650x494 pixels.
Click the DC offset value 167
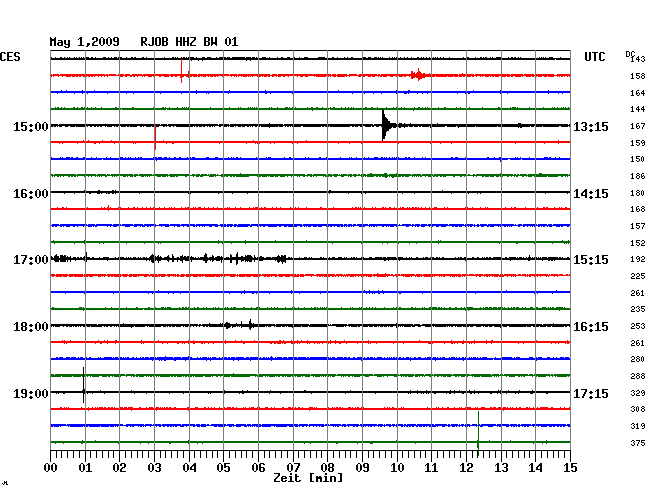coord(638,126)
